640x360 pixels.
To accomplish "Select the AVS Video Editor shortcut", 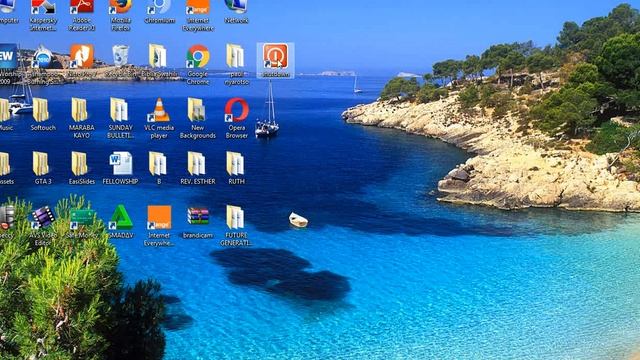I will click(43, 226).
